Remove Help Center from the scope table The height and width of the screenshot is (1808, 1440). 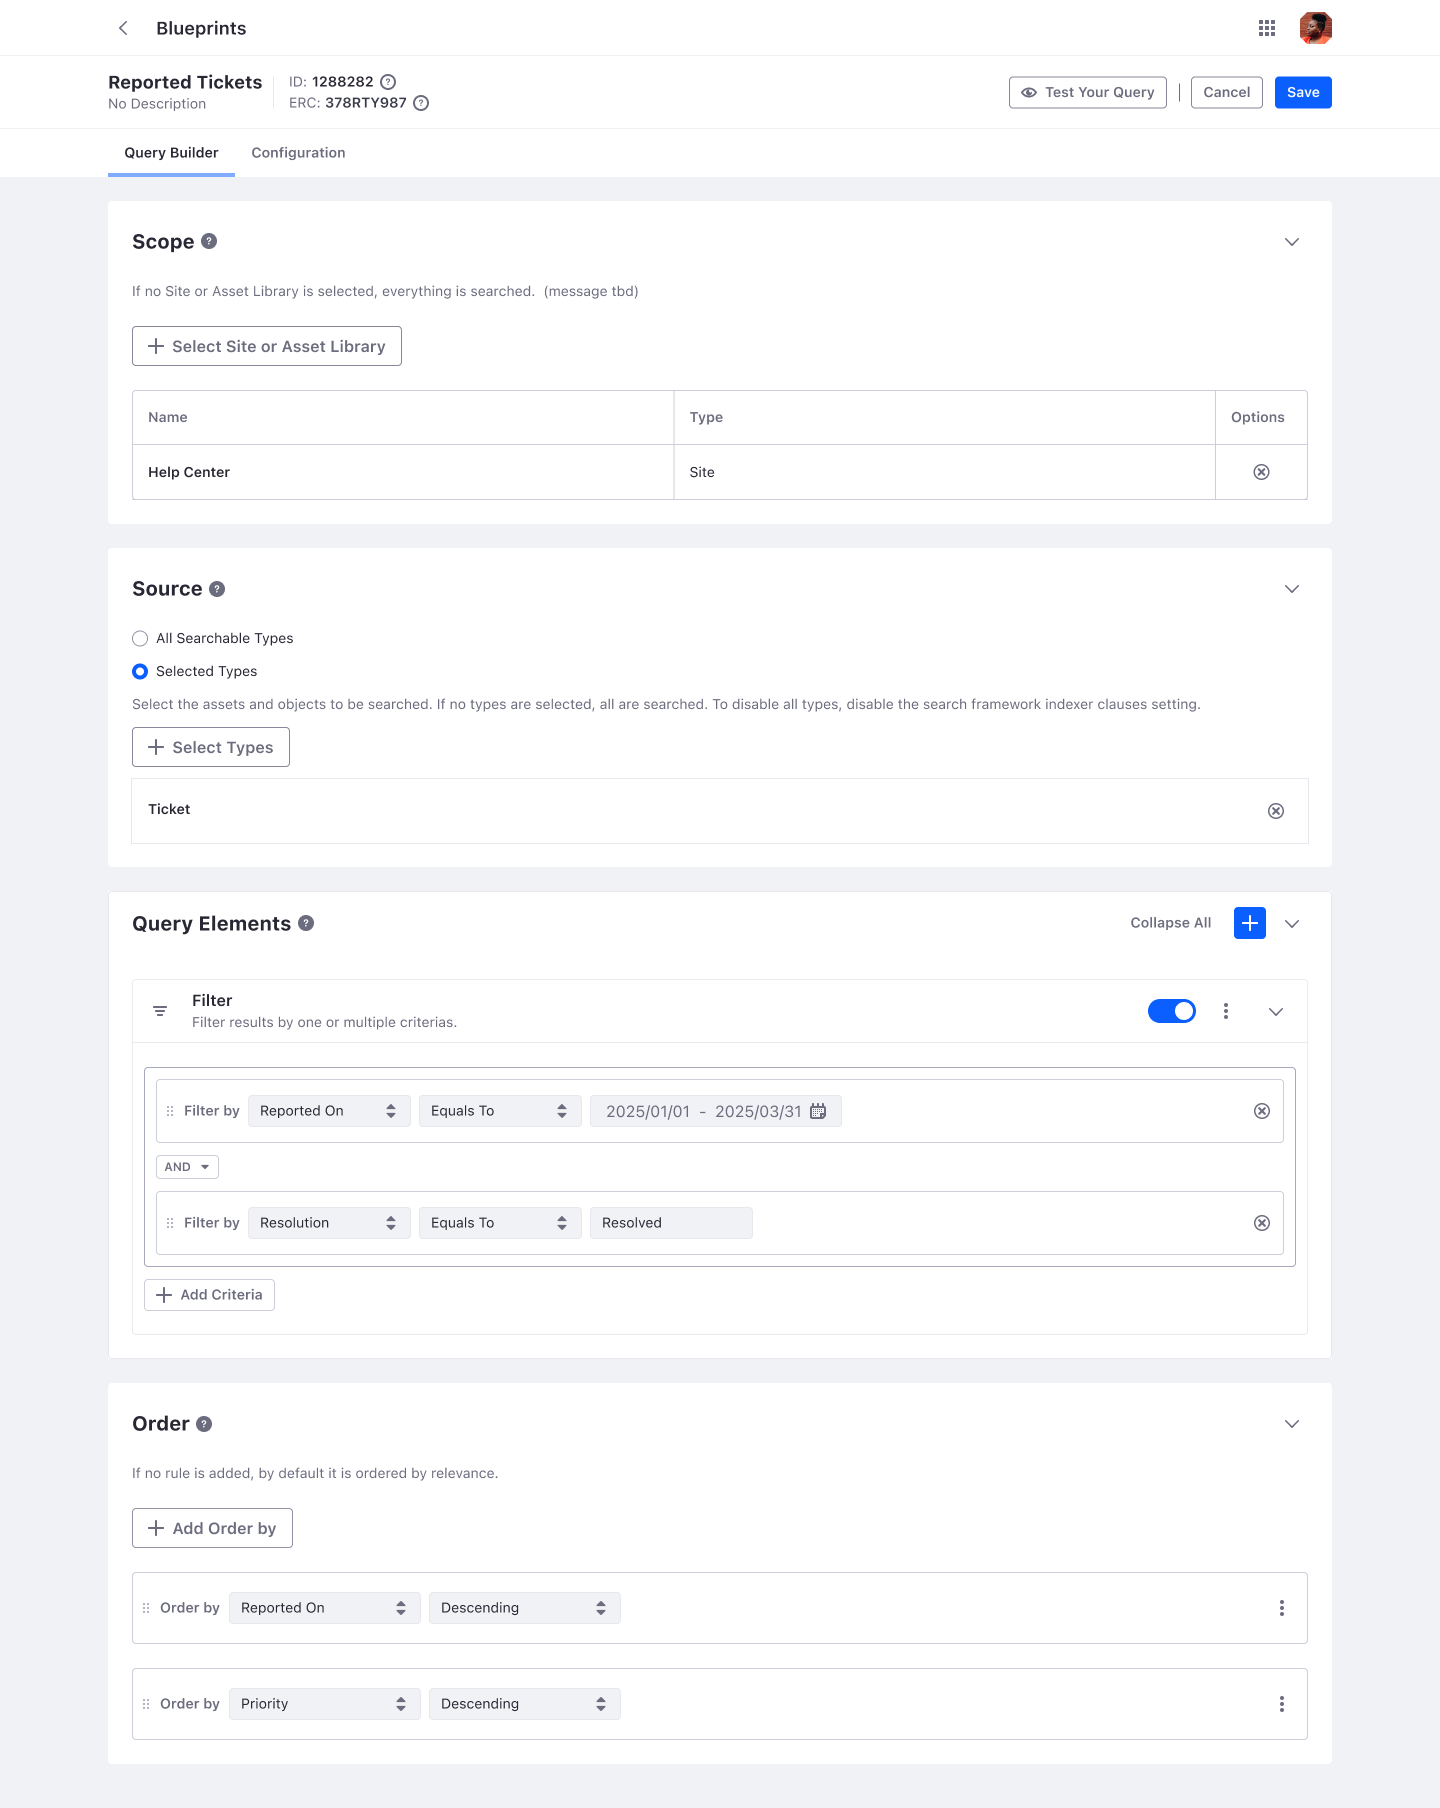(x=1261, y=472)
